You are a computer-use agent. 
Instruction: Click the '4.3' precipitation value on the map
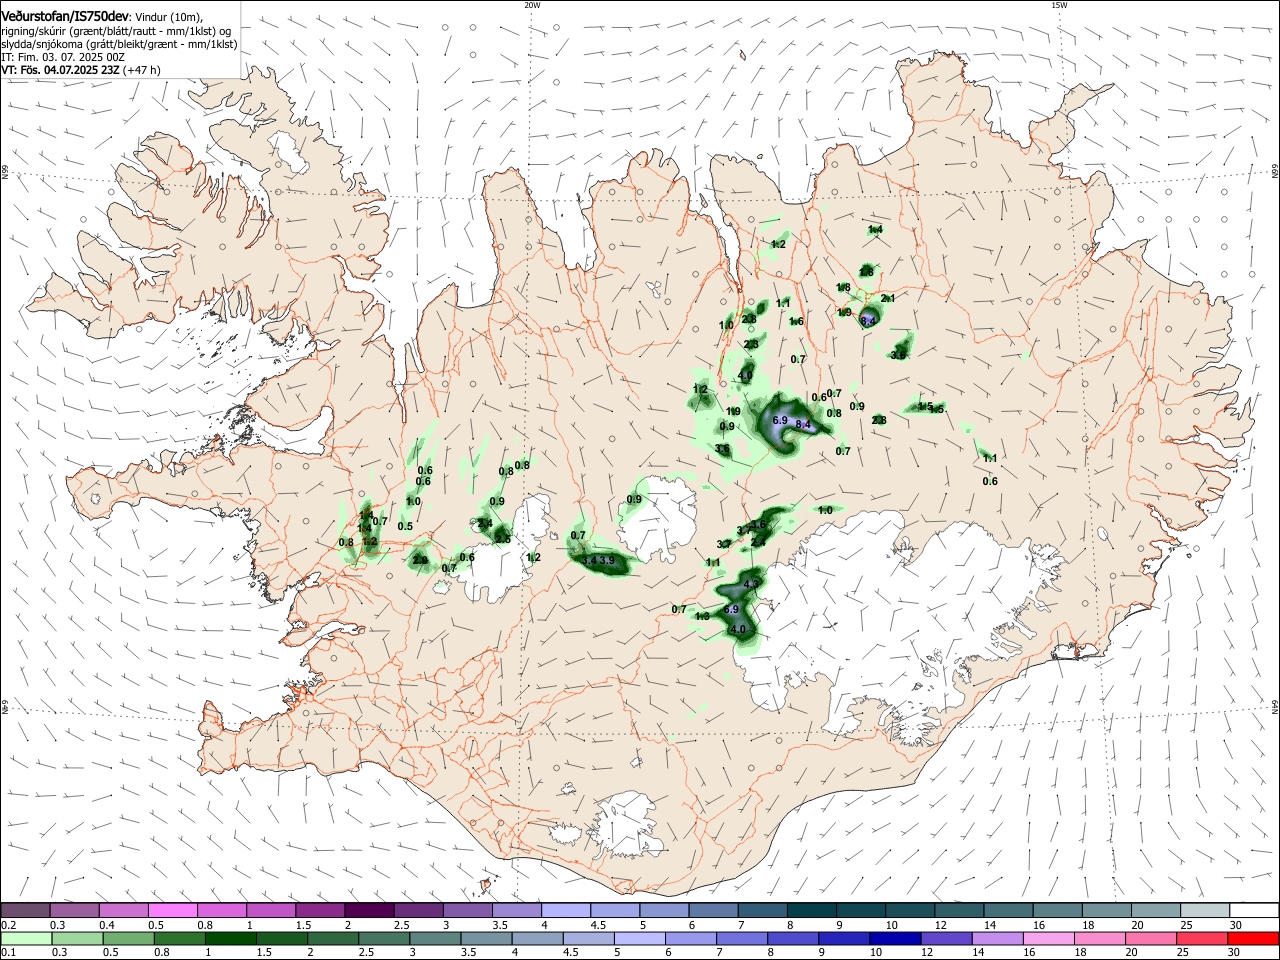coord(752,583)
